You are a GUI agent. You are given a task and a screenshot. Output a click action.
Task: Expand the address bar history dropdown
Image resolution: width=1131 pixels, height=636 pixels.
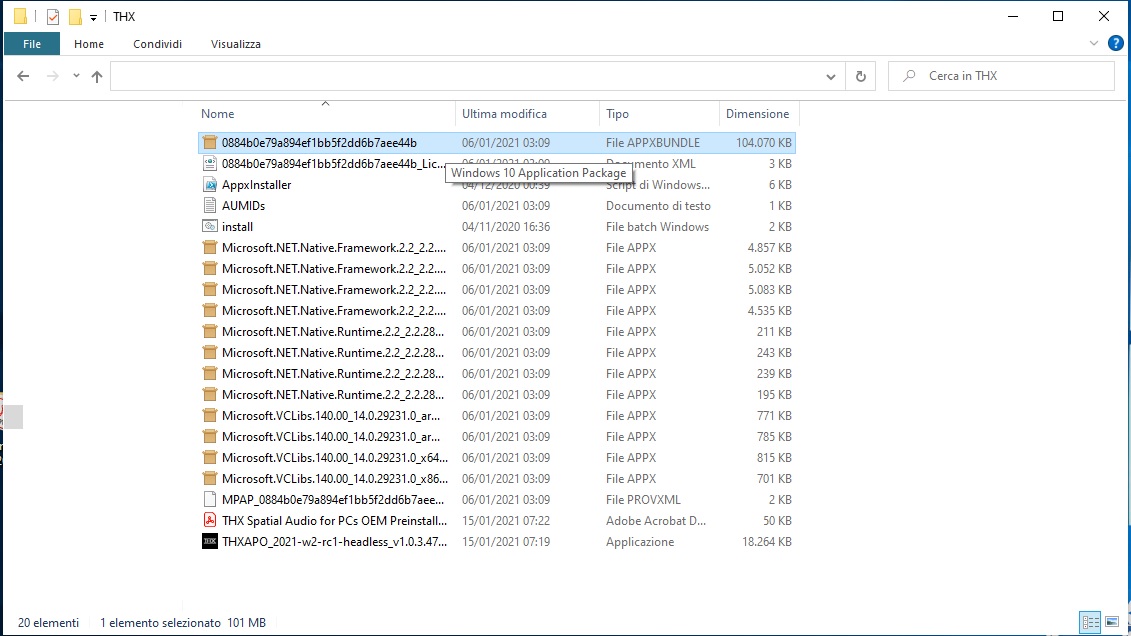point(830,76)
